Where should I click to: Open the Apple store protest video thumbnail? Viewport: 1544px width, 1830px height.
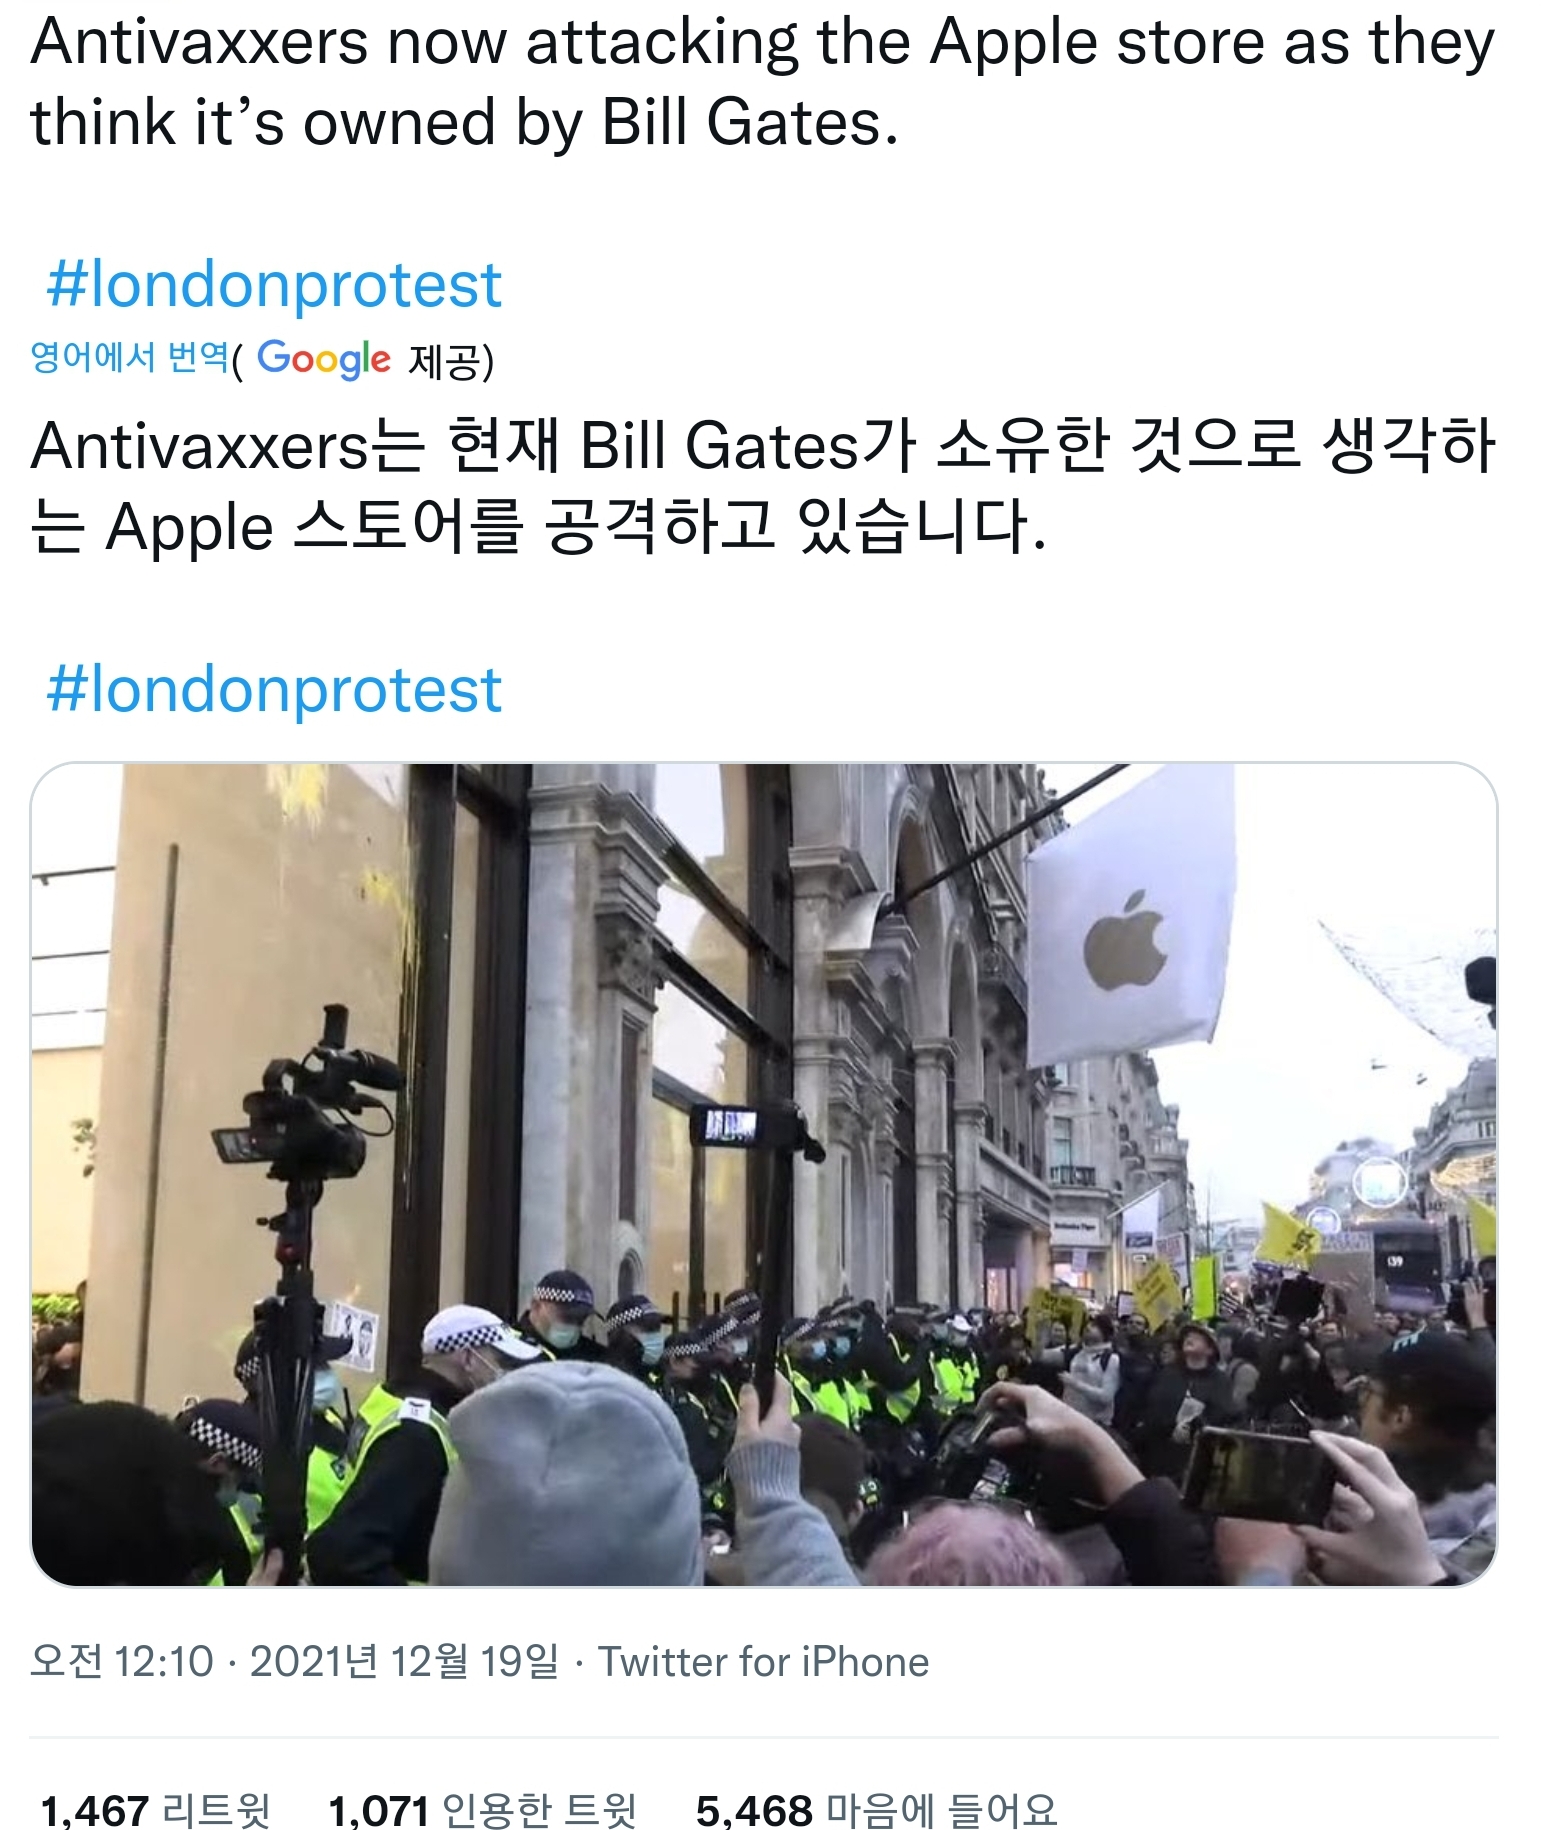click(764, 1174)
